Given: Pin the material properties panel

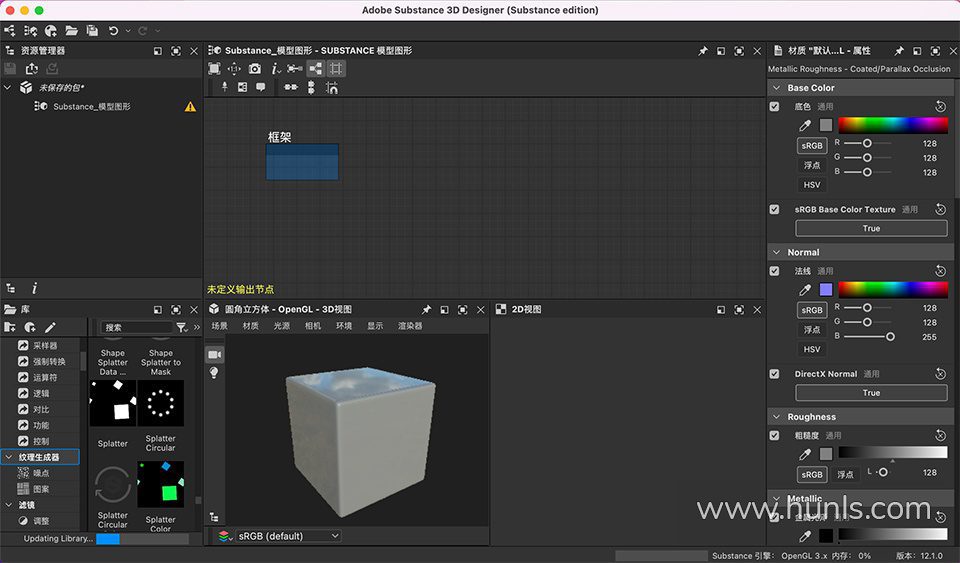Looking at the screenshot, I should (899, 51).
